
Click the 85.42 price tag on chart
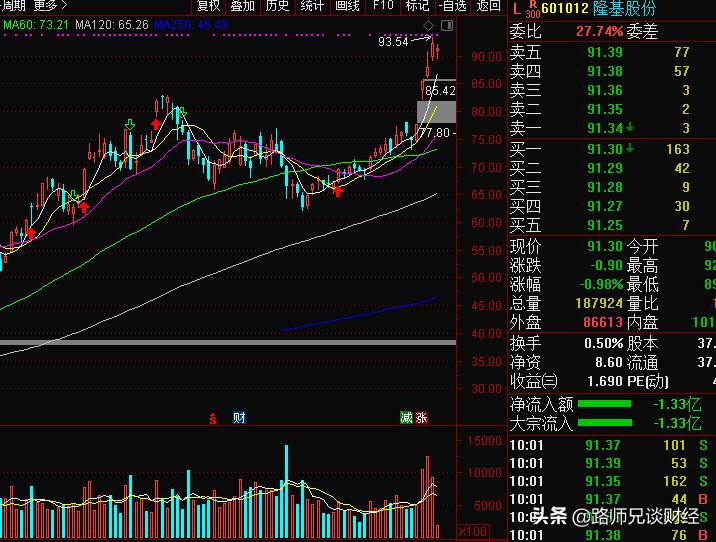440,90
